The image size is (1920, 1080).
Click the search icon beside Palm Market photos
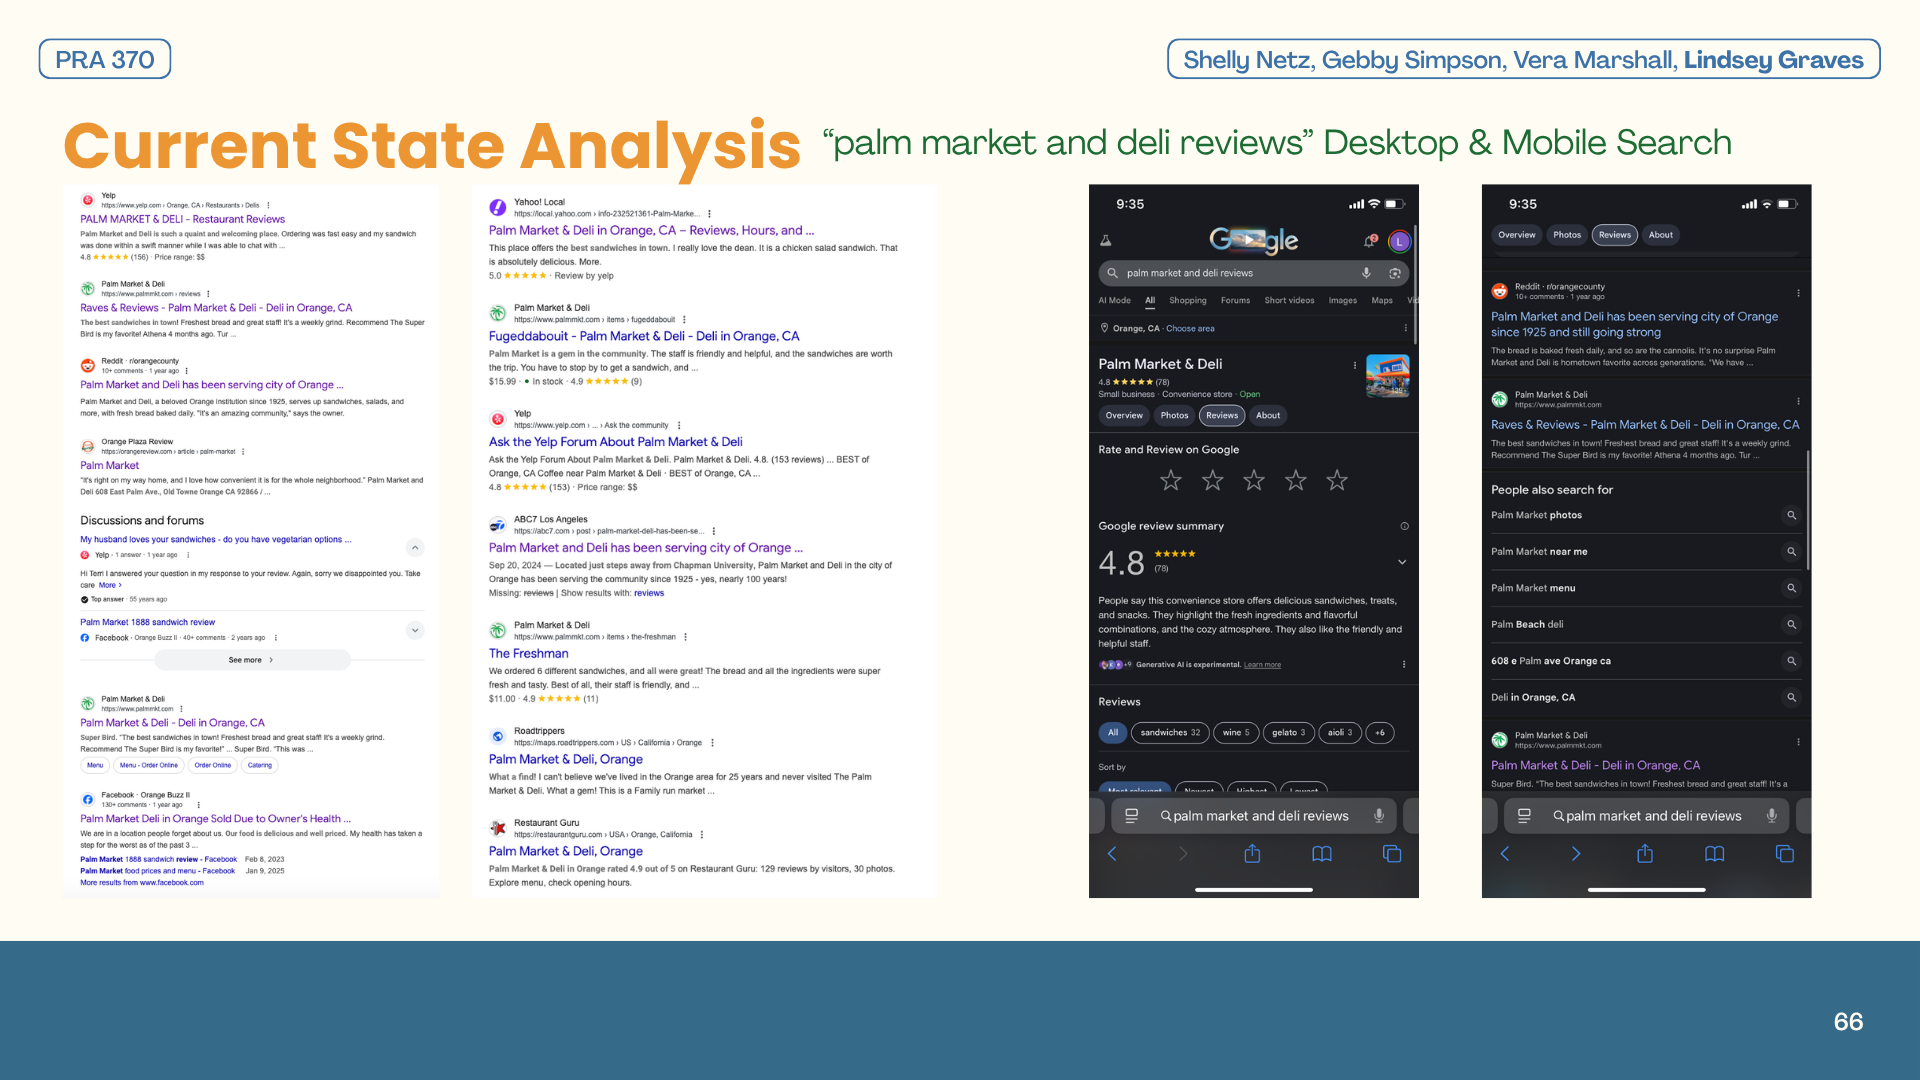(1792, 515)
